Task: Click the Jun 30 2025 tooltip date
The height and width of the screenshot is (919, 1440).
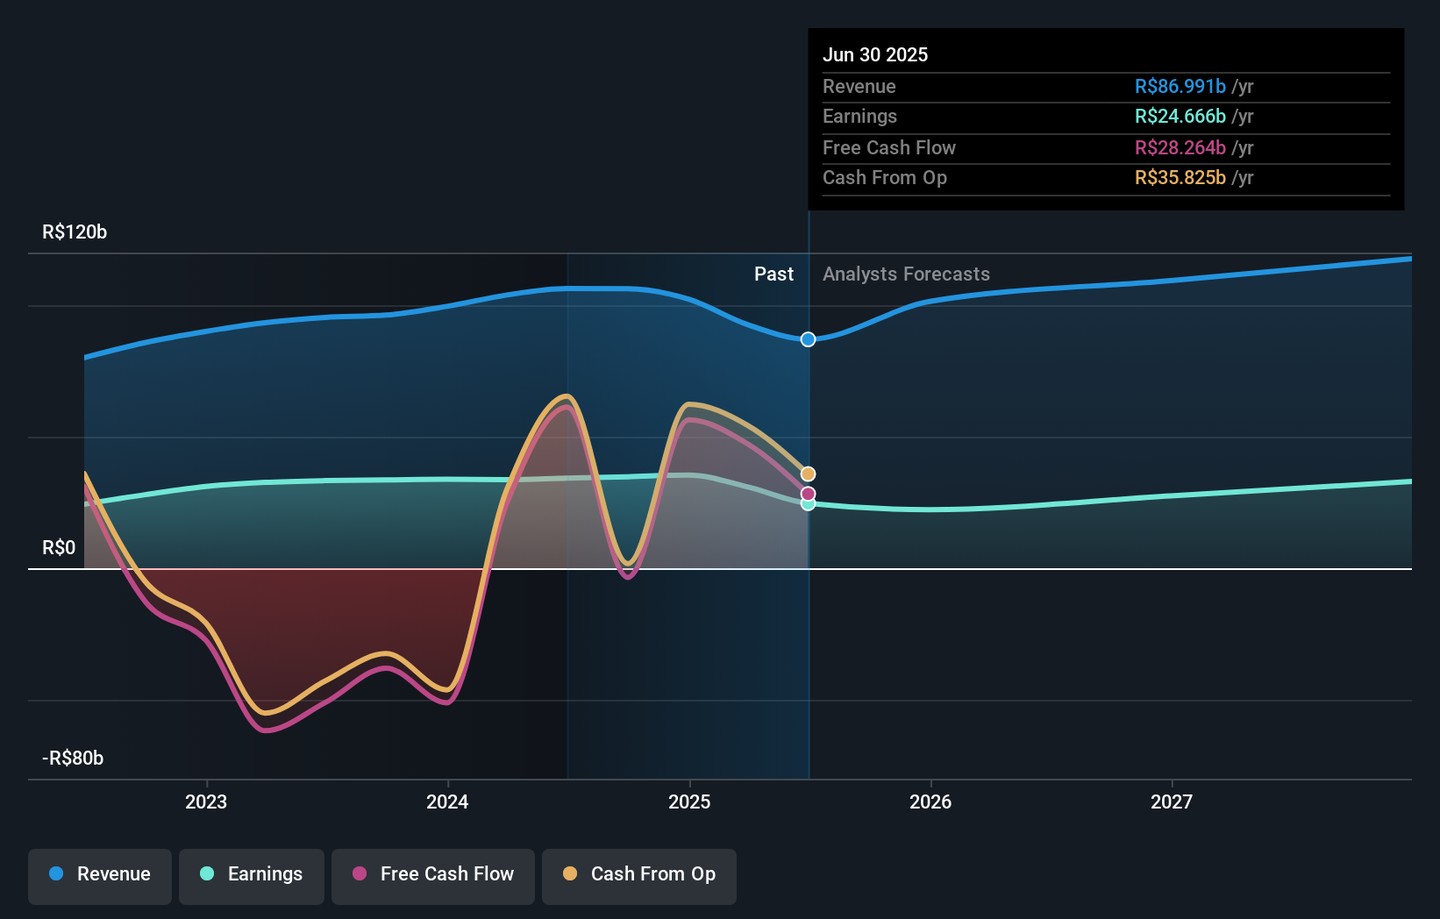Action: pyautogui.click(x=875, y=55)
